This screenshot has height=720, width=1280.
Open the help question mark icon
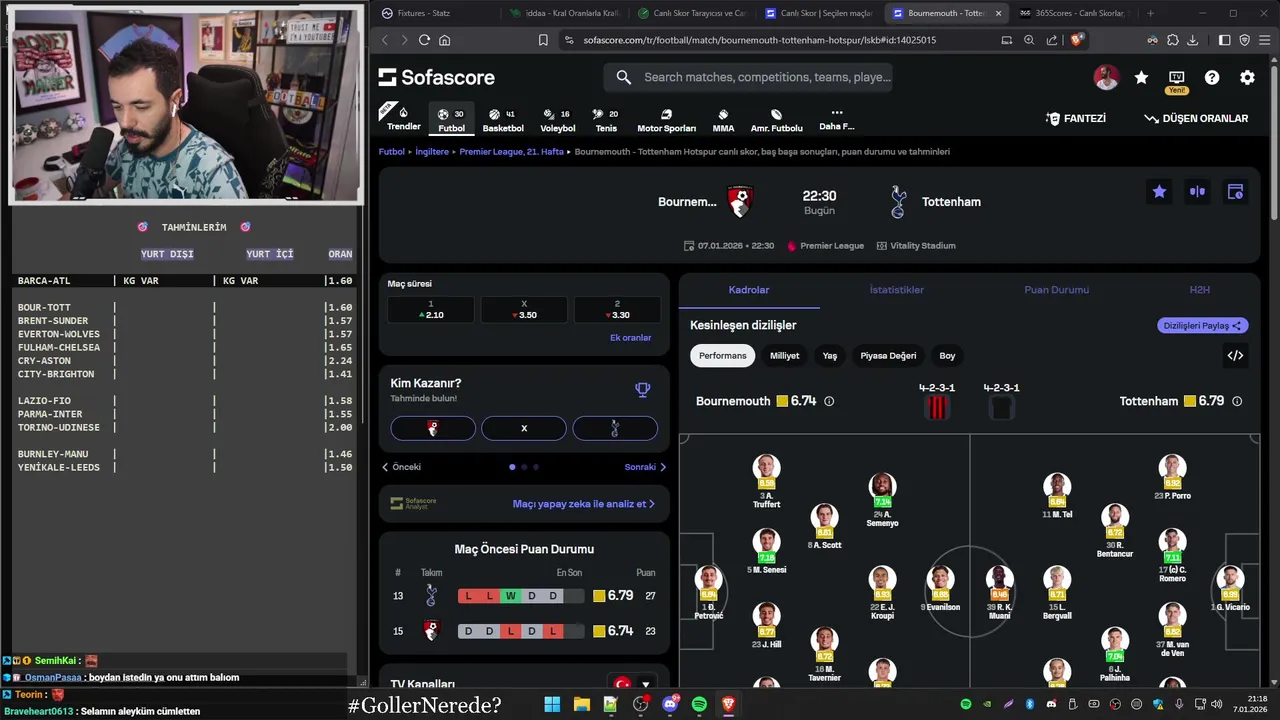[1212, 77]
